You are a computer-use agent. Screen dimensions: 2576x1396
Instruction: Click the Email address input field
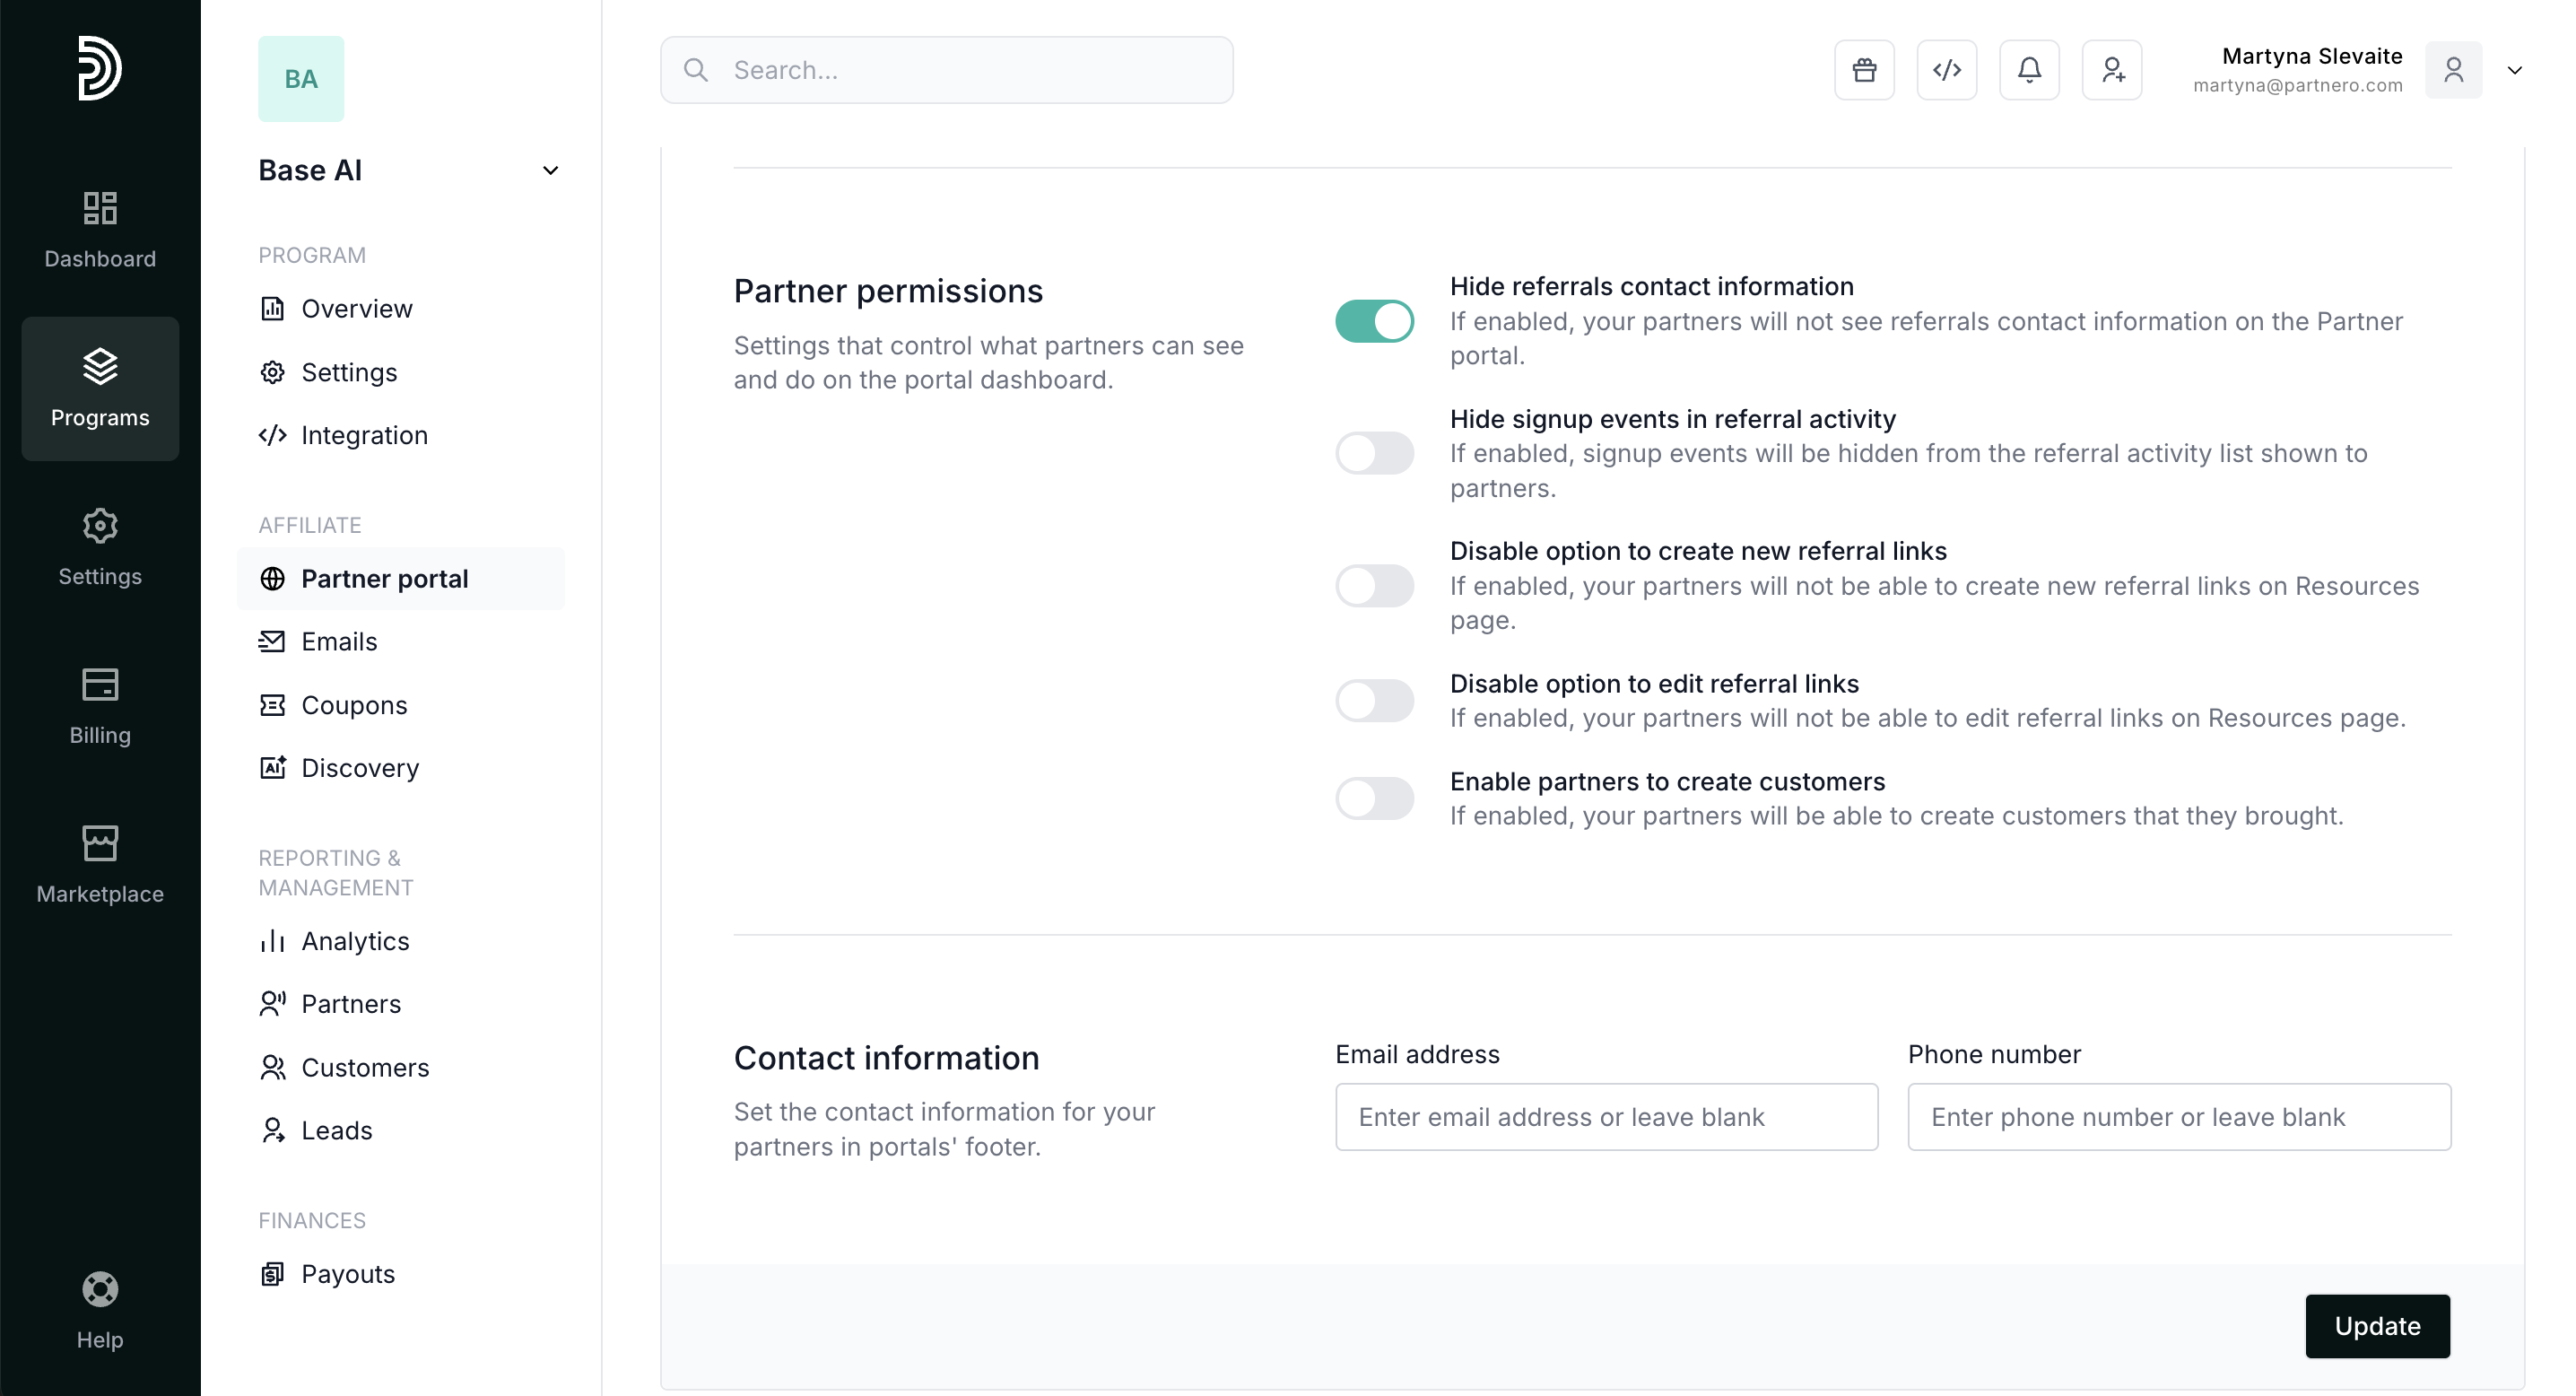[x=1606, y=1117]
